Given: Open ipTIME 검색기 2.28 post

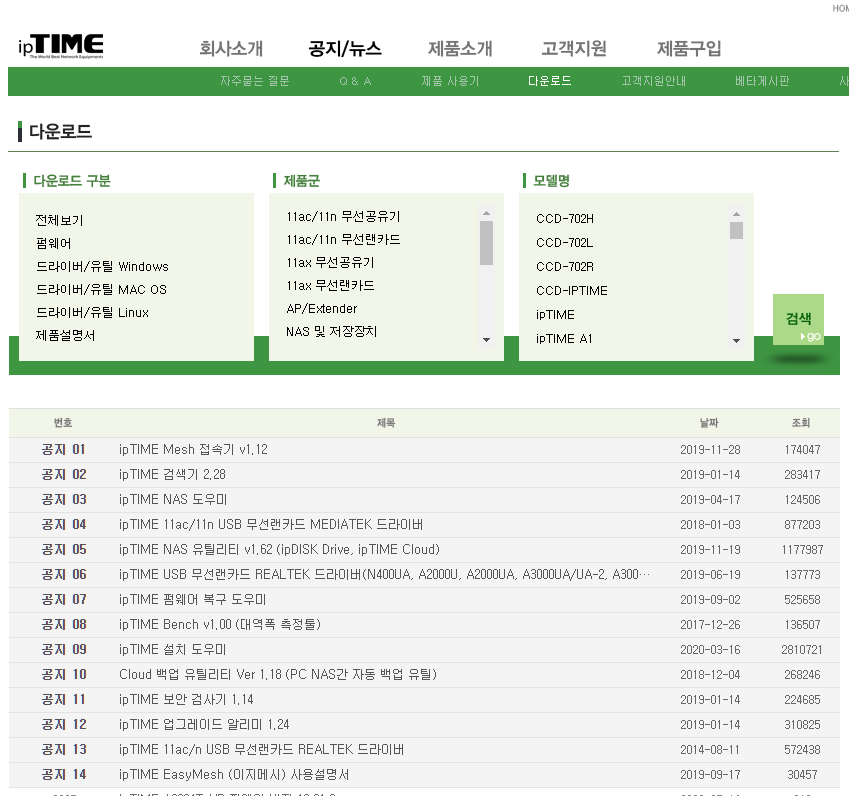Looking at the screenshot, I should tap(172, 474).
